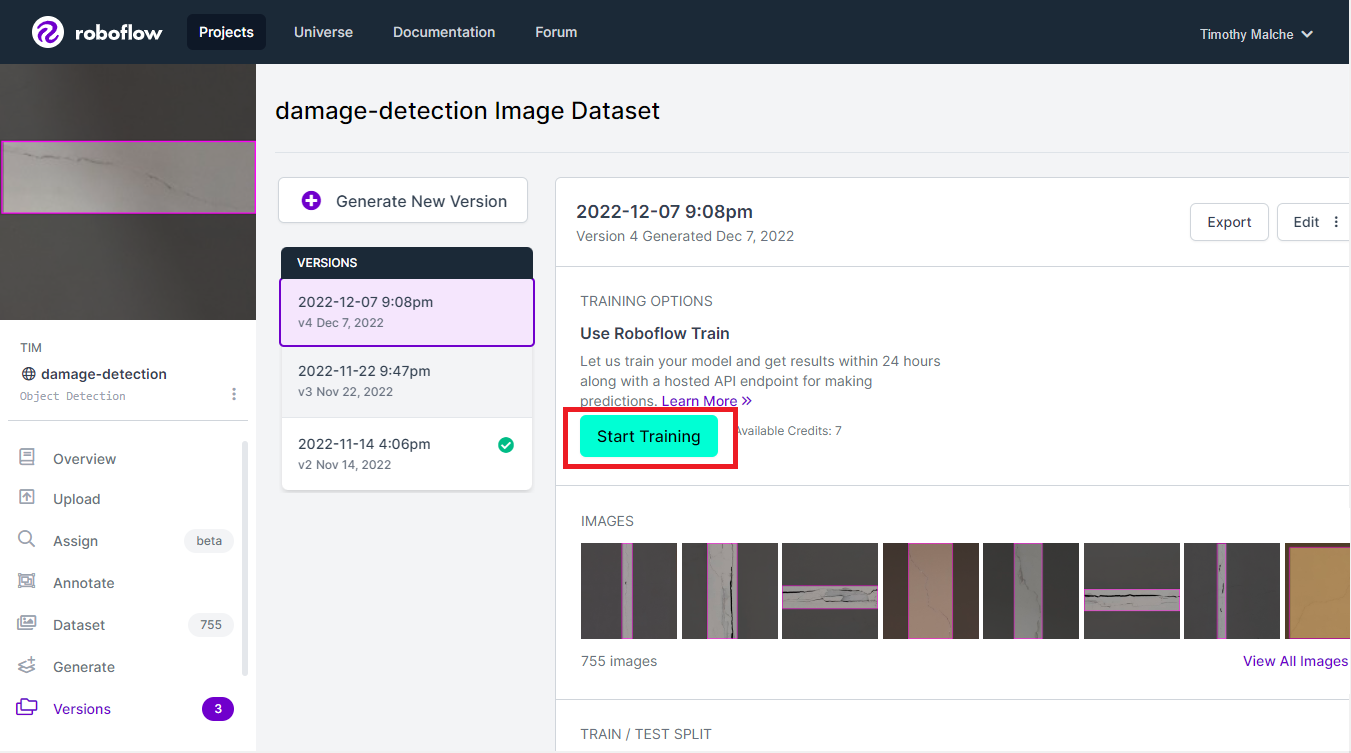Open fourth thumbnail with tan surface
This screenshot has width=1351, height=753.
pos(931,591)
